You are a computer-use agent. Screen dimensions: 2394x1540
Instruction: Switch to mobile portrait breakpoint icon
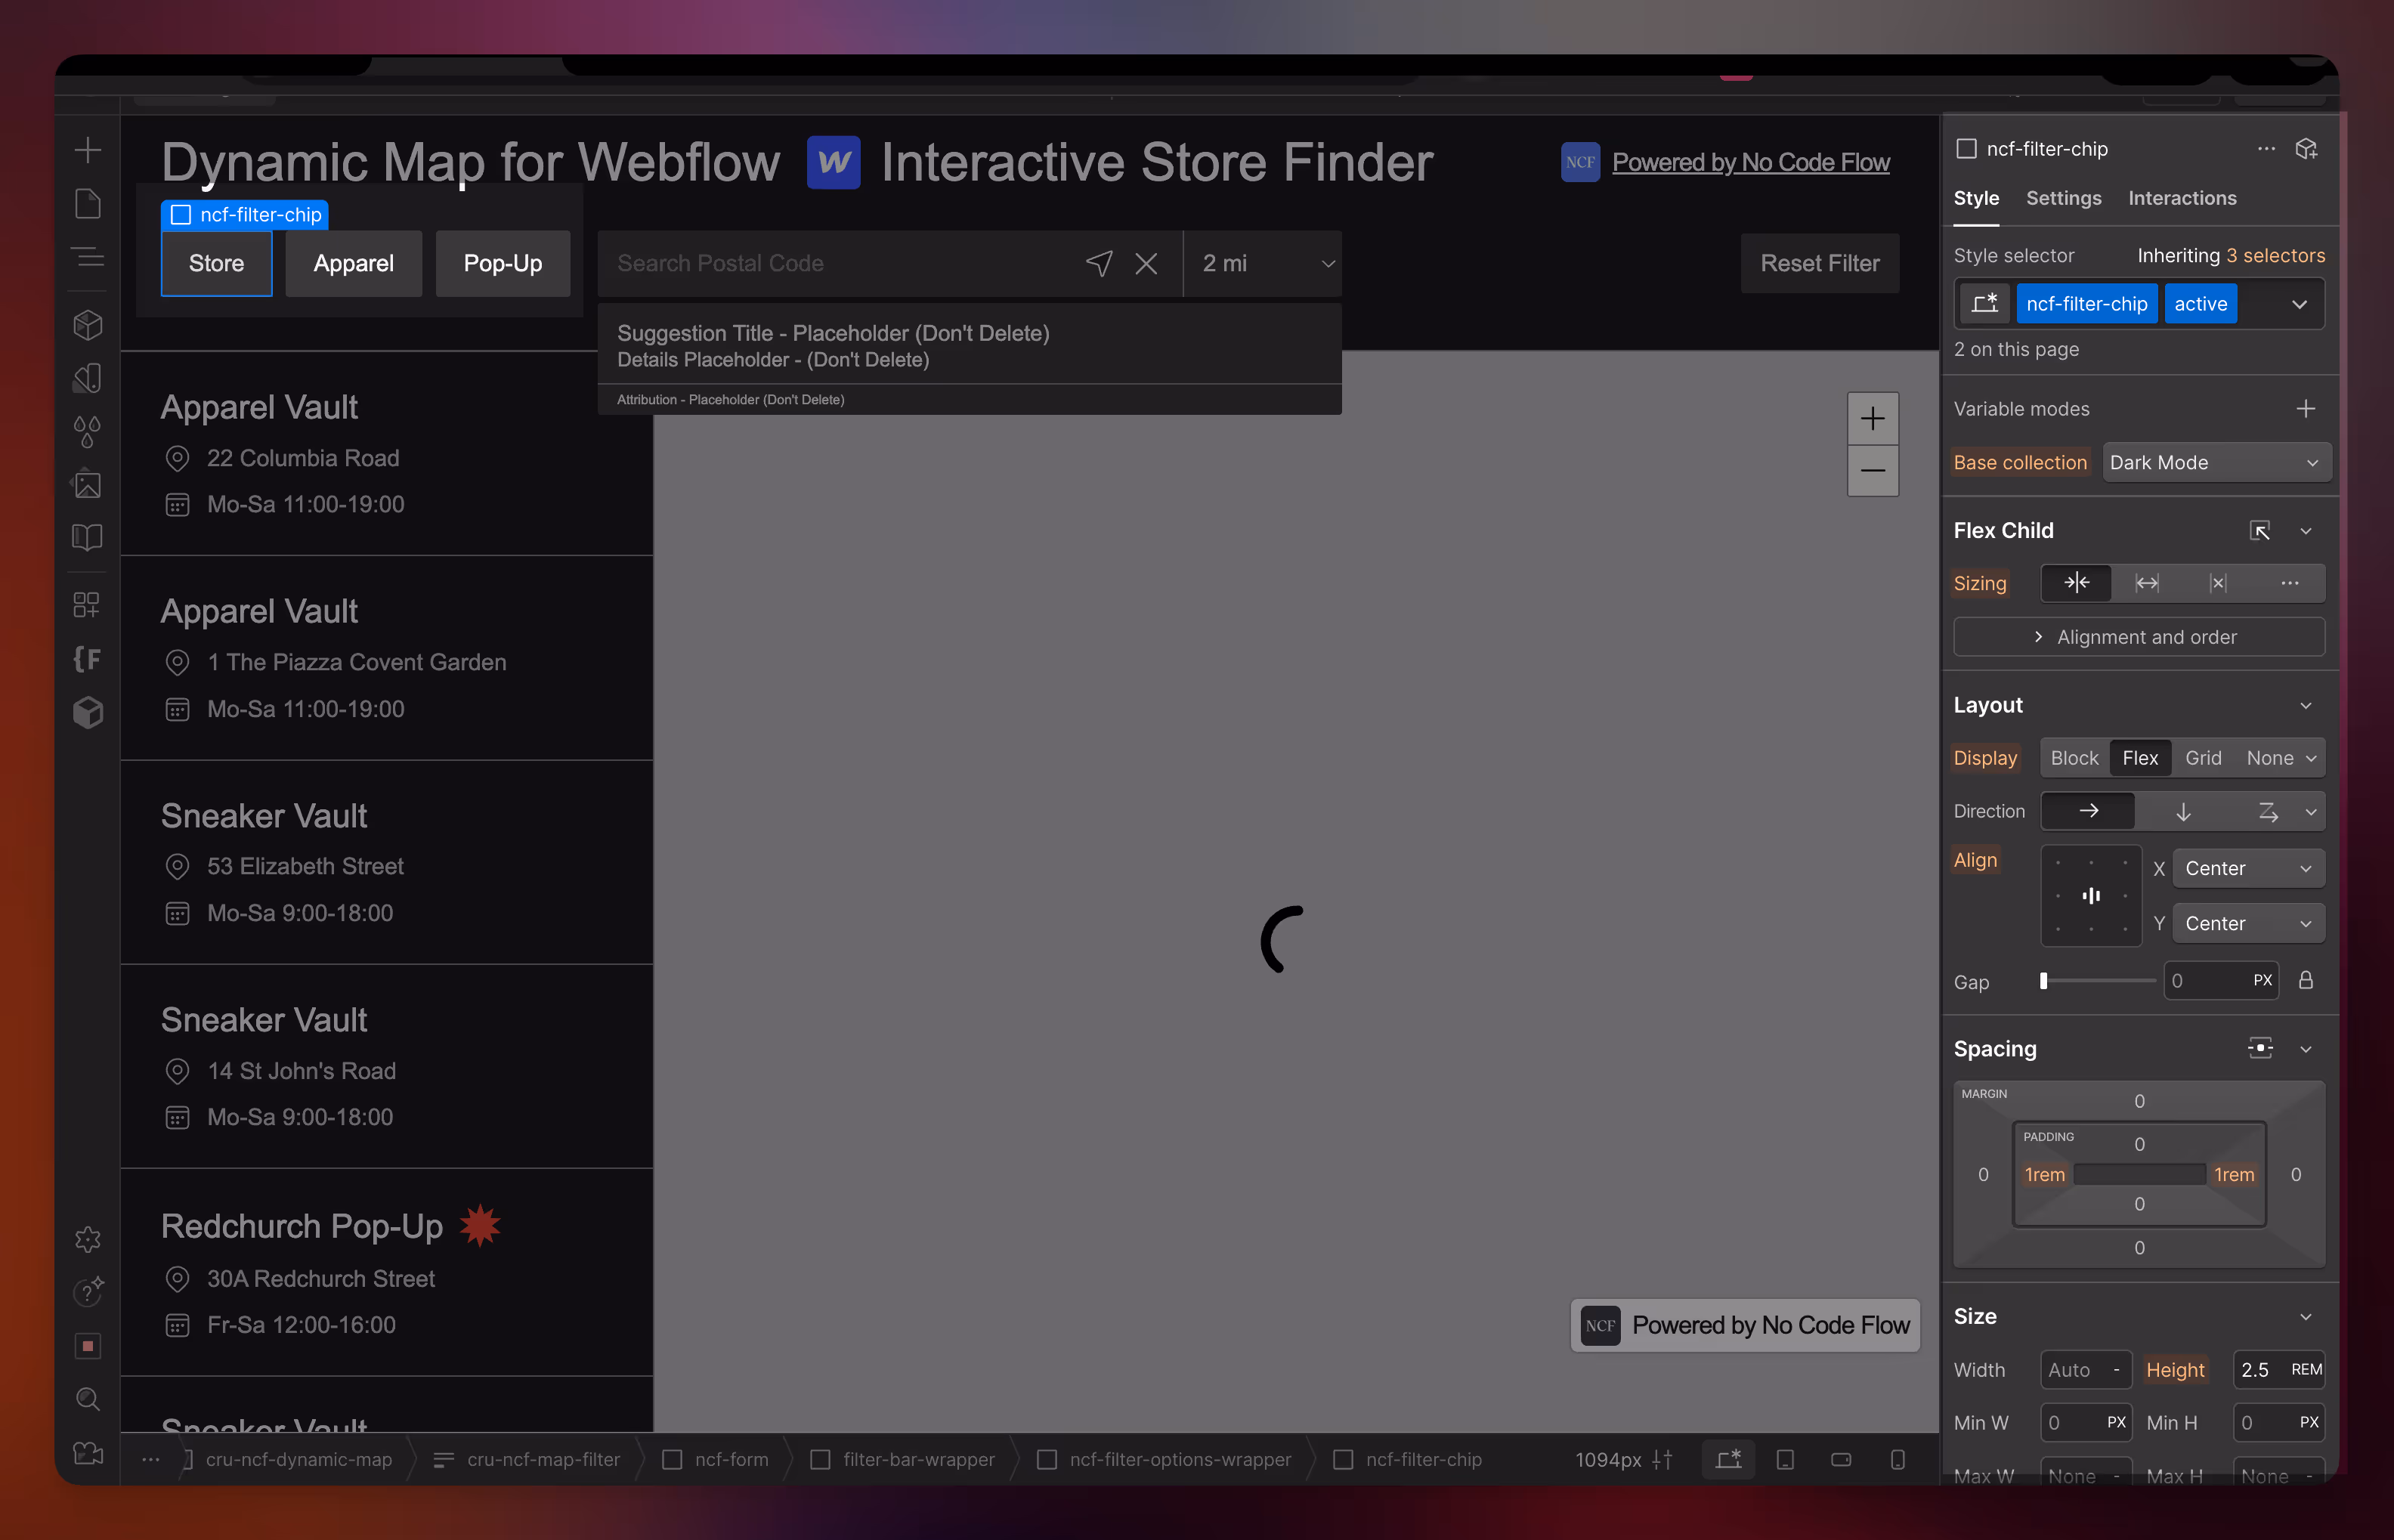(1897, 1460)
